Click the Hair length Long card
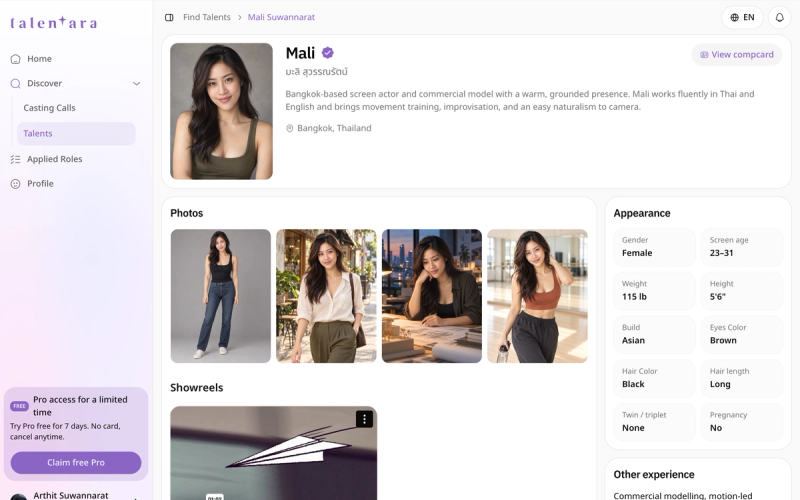 [742, 379]
